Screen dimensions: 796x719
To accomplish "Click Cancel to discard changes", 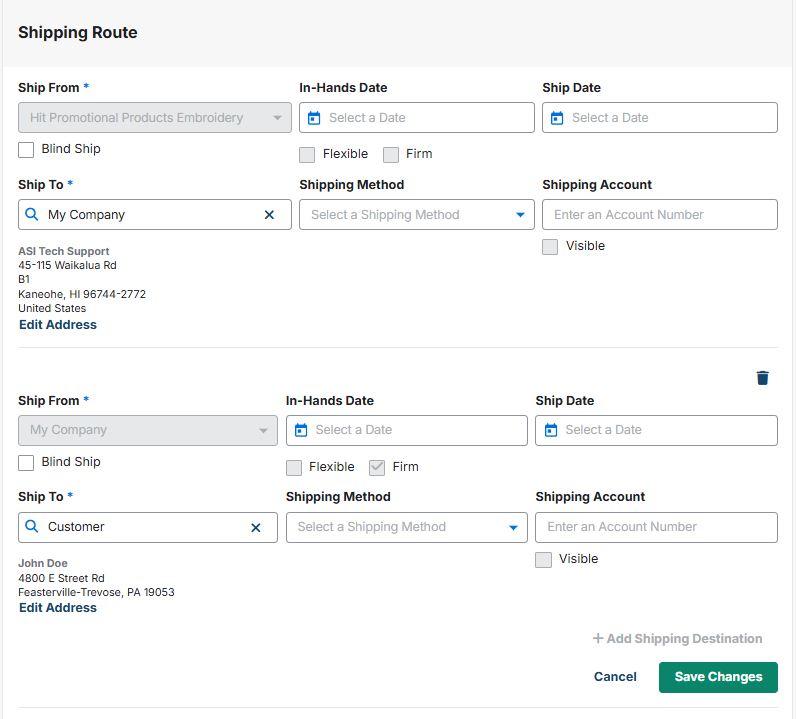I will (x=615, y=677).
